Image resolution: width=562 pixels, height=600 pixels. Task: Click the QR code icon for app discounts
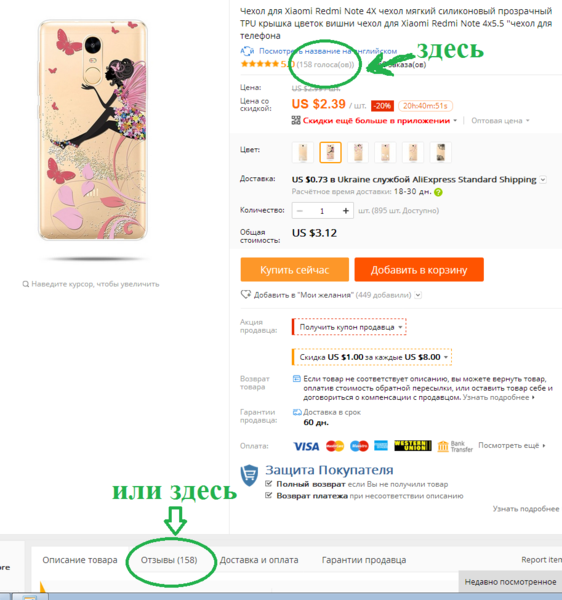tap(296, 121)
